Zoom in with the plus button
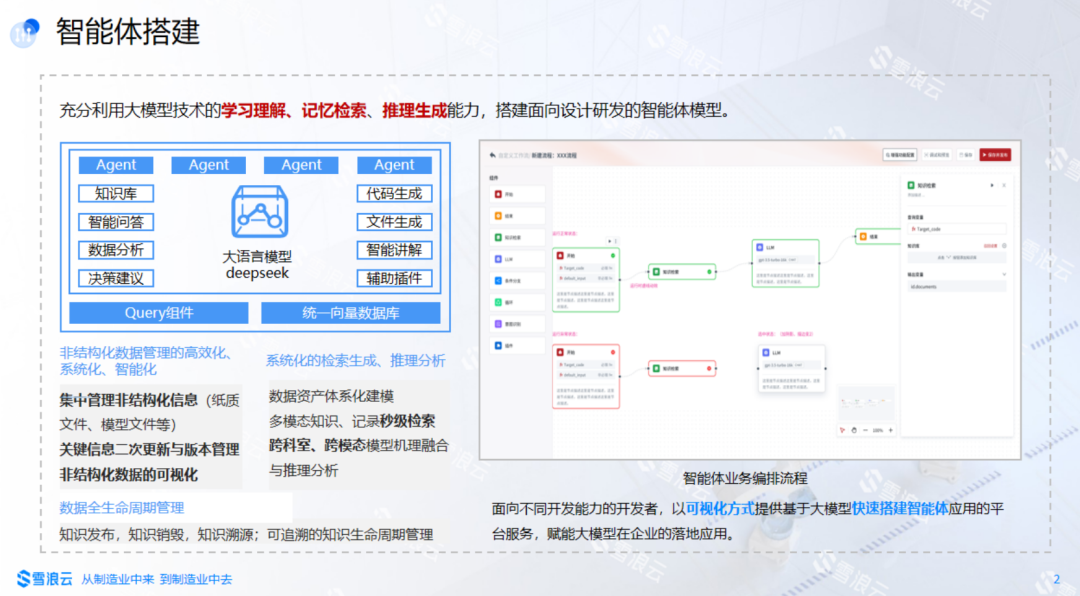Image resolution: width=1080 pixels, height=596 pixels. point(891,430)
